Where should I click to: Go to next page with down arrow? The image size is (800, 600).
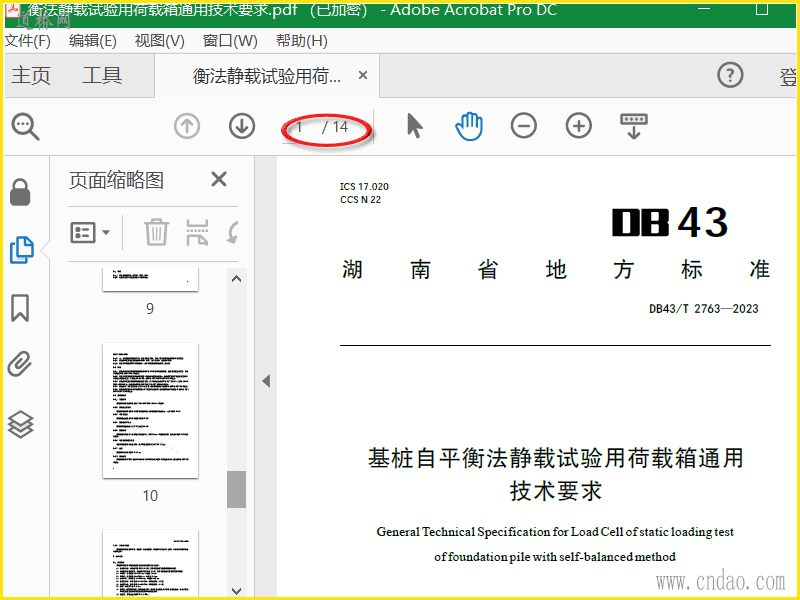(x=242, y=126)
